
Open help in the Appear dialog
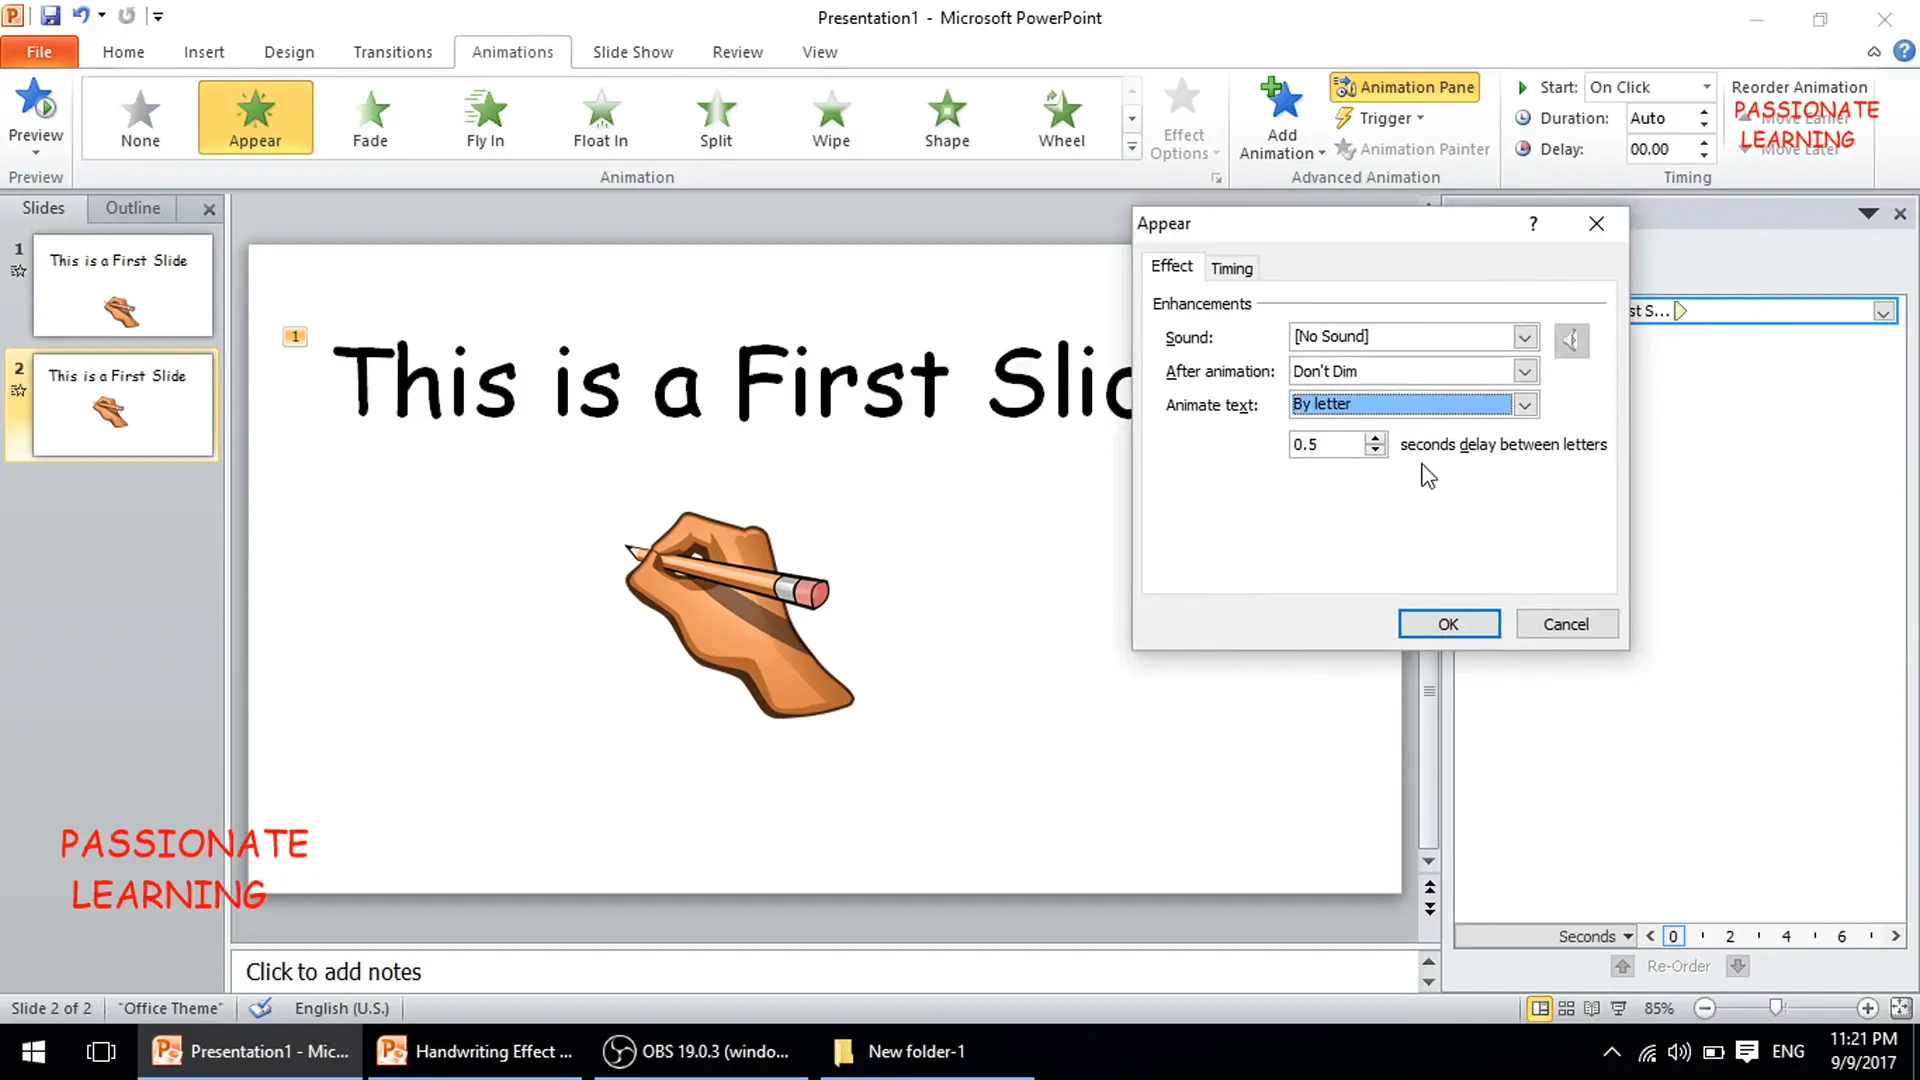[1533, 224]
